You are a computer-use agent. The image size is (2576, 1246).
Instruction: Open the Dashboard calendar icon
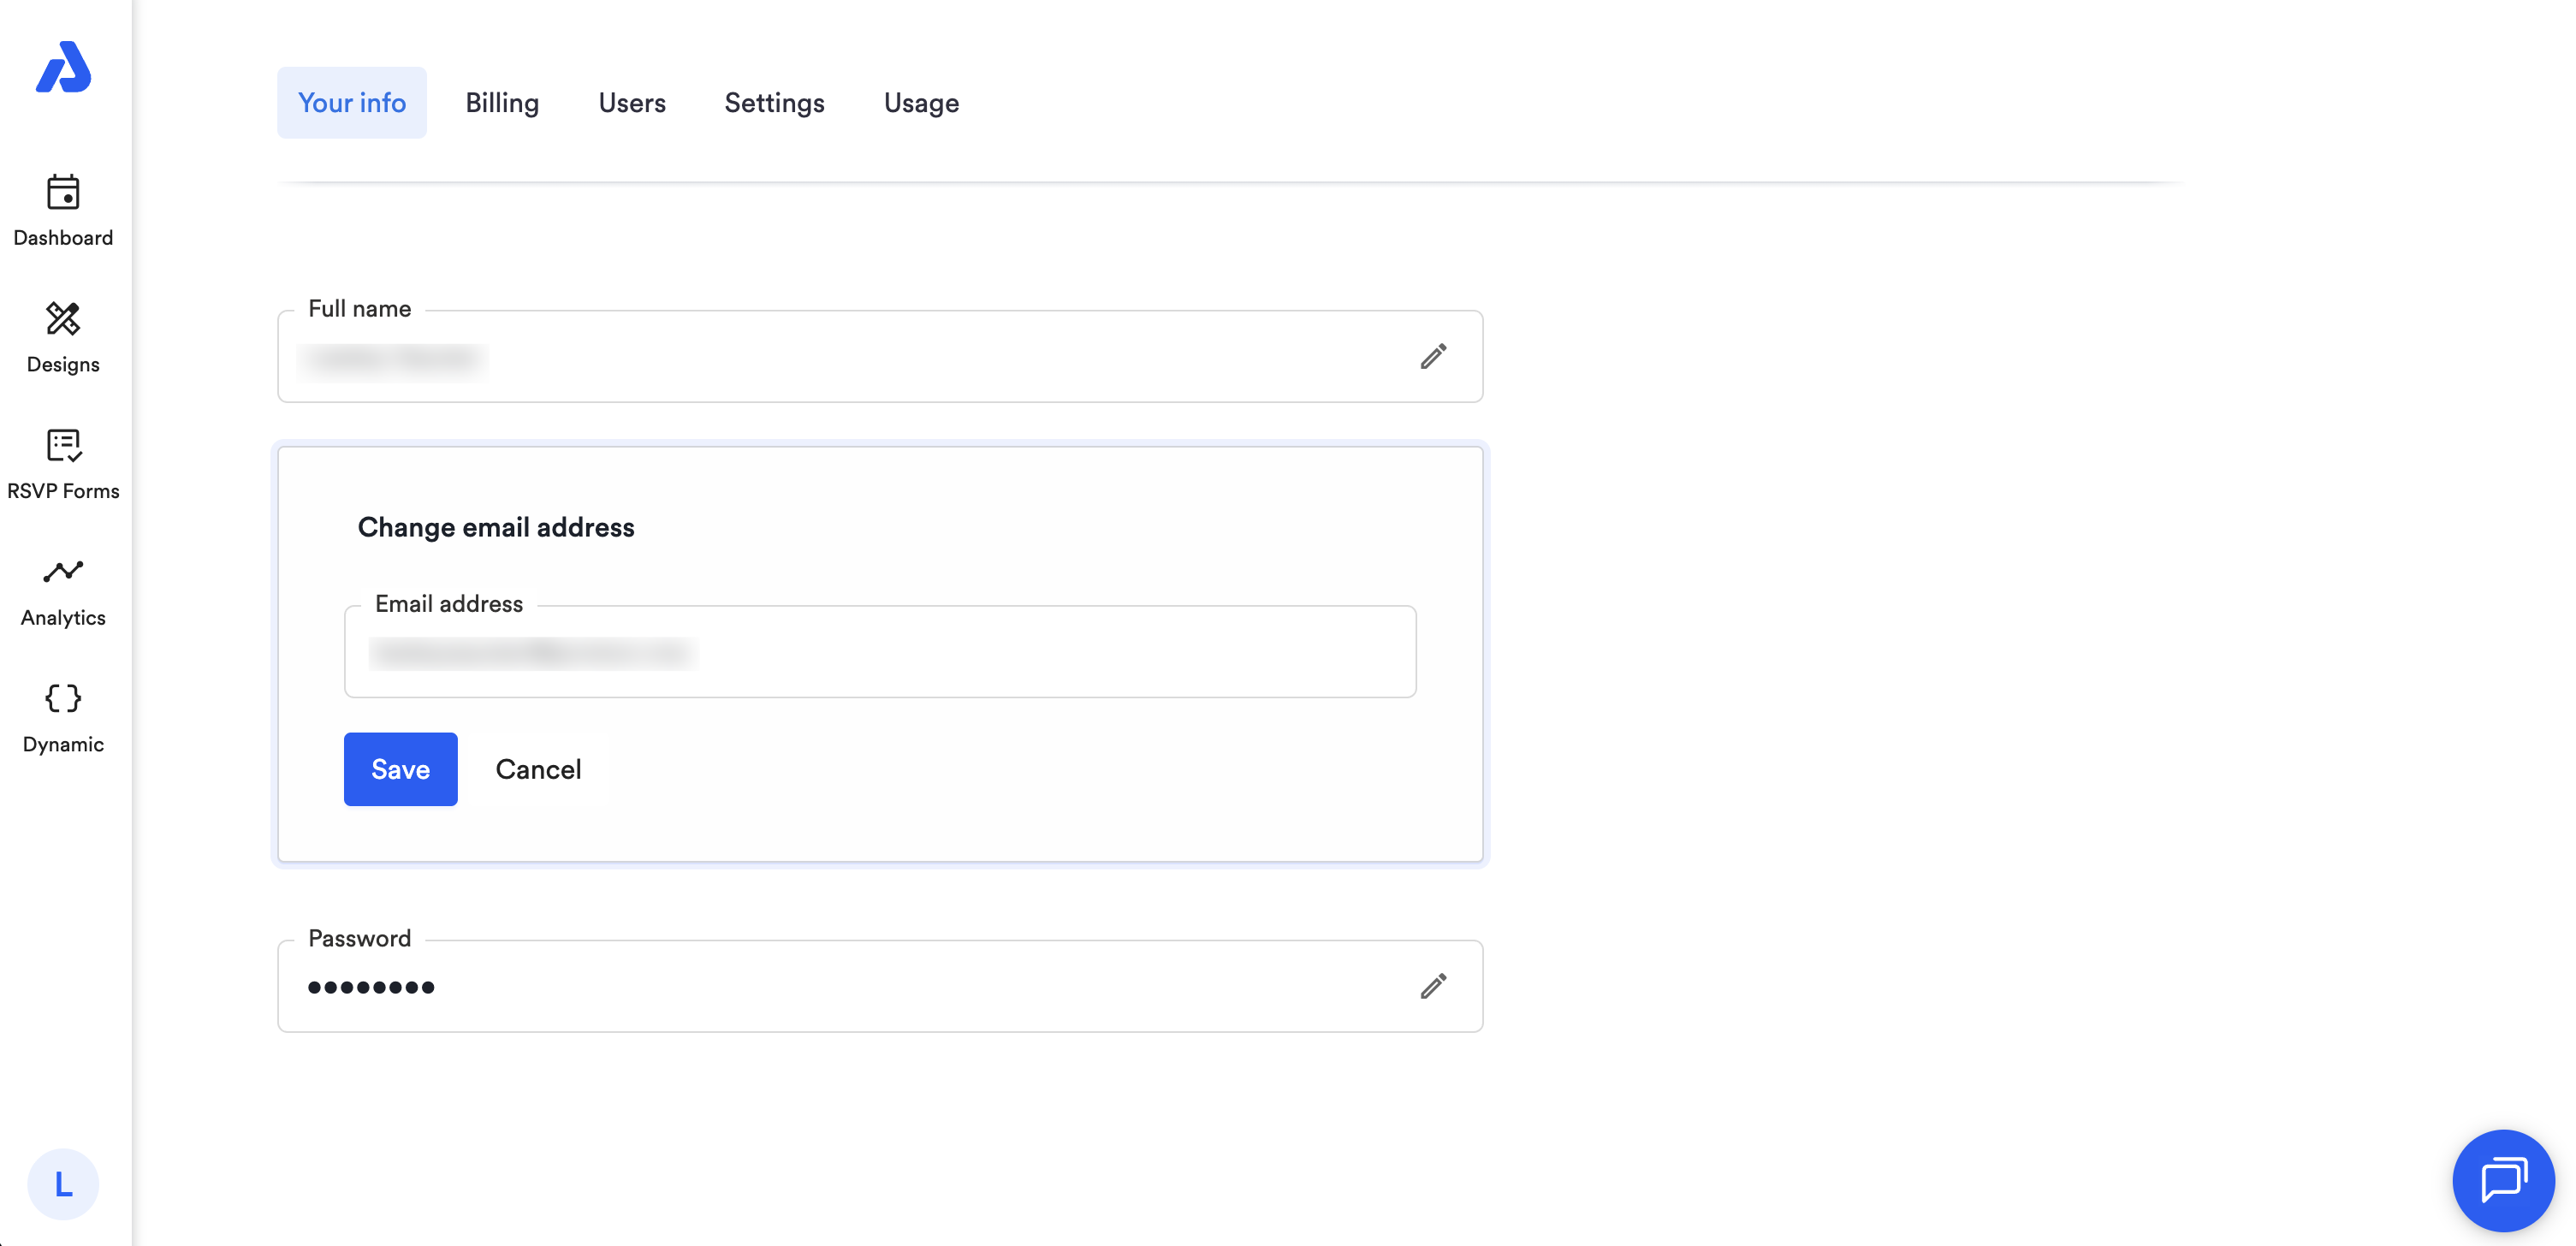tap(63, 192)
